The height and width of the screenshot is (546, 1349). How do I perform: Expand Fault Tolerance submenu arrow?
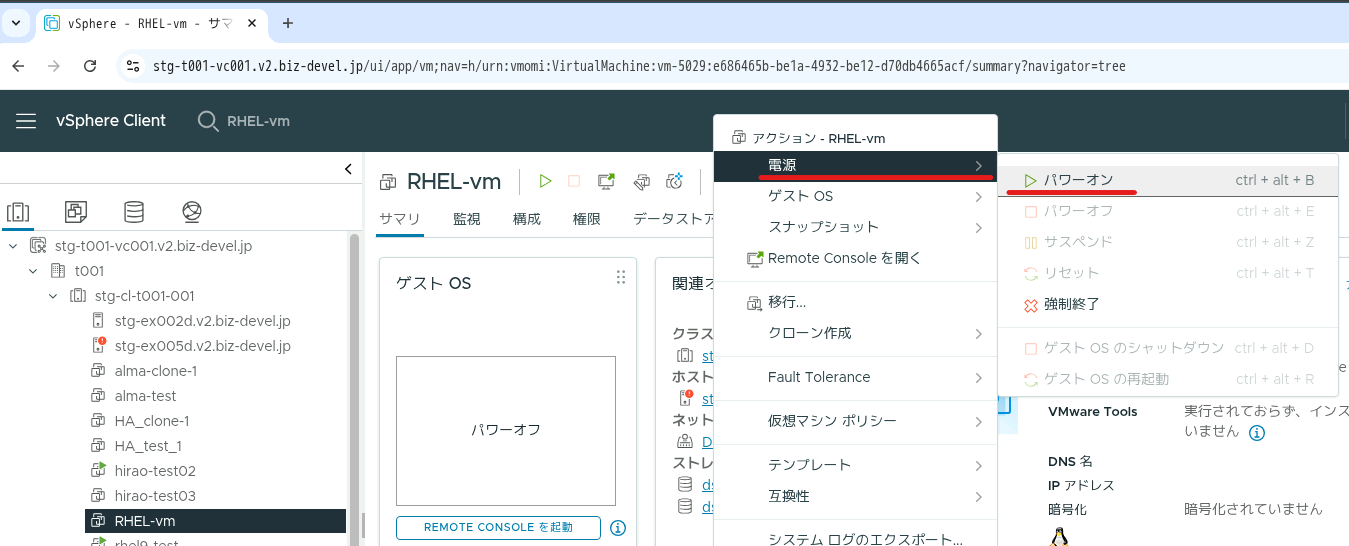pos(979,377)
